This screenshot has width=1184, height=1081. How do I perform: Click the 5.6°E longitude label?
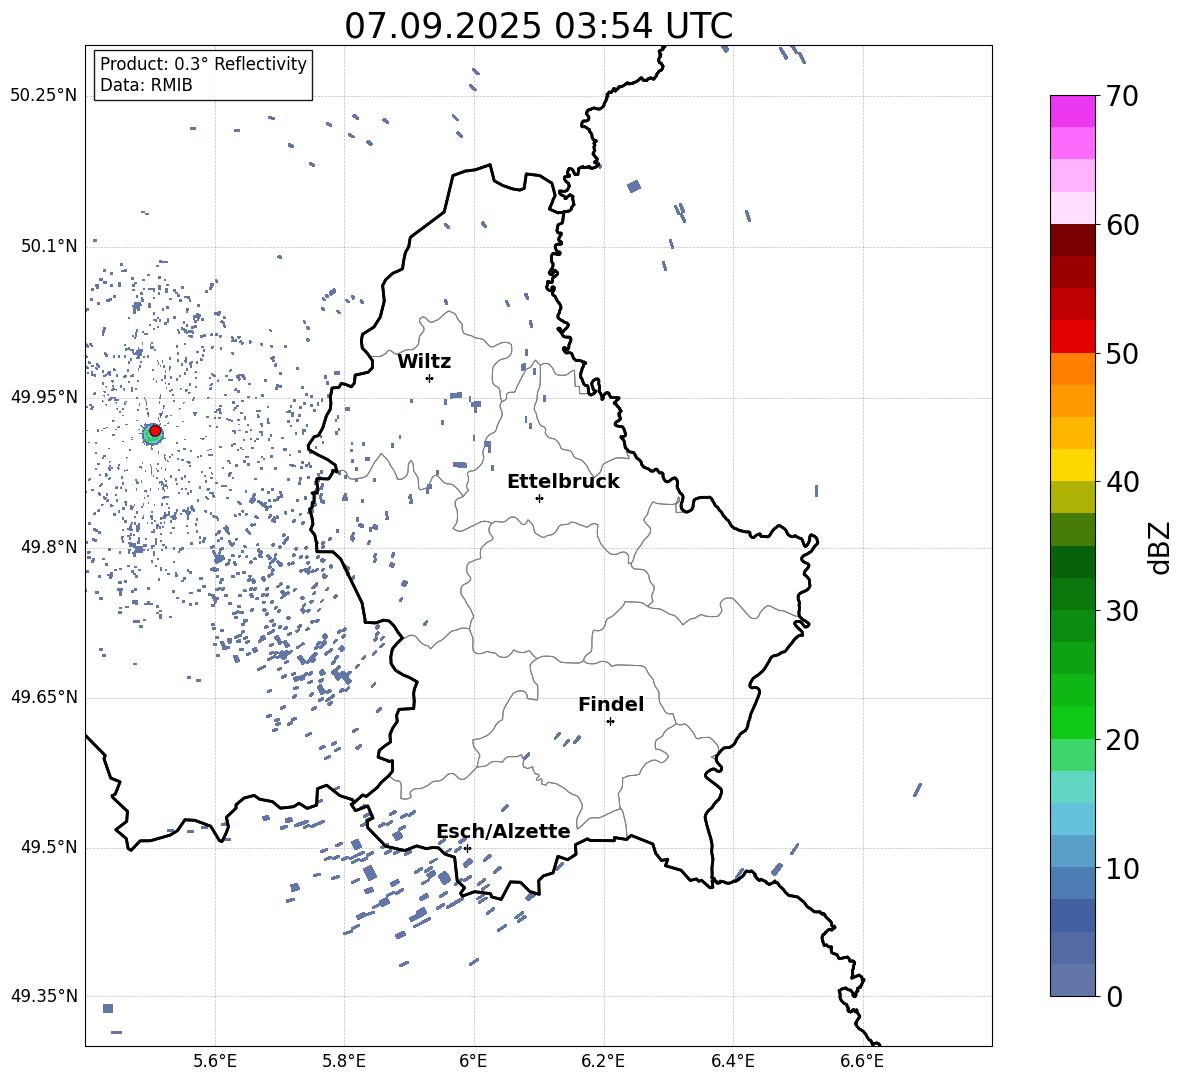tap(215, 1061)
